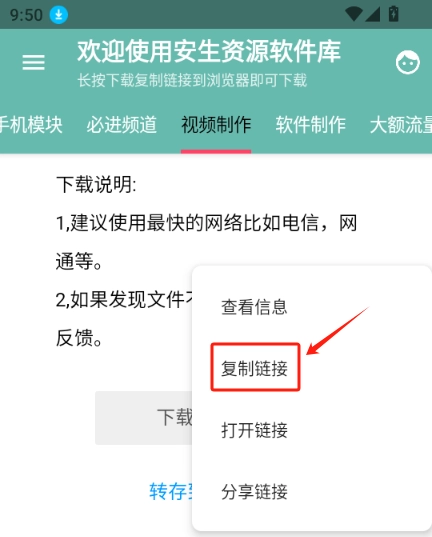Tap the 9:50 clock in status bar
Image resolution: width=432 pixels, height=537 pixels.
(26, 15)
